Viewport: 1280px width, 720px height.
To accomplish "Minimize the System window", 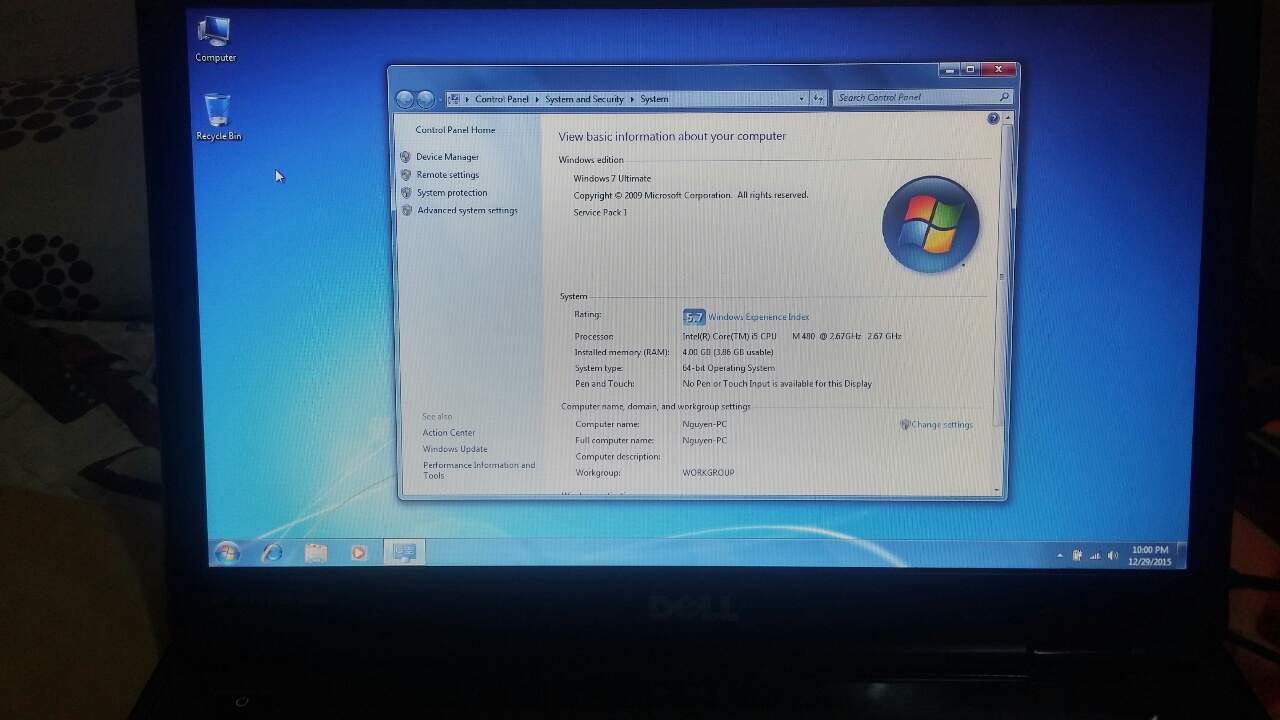I will 949,70.
